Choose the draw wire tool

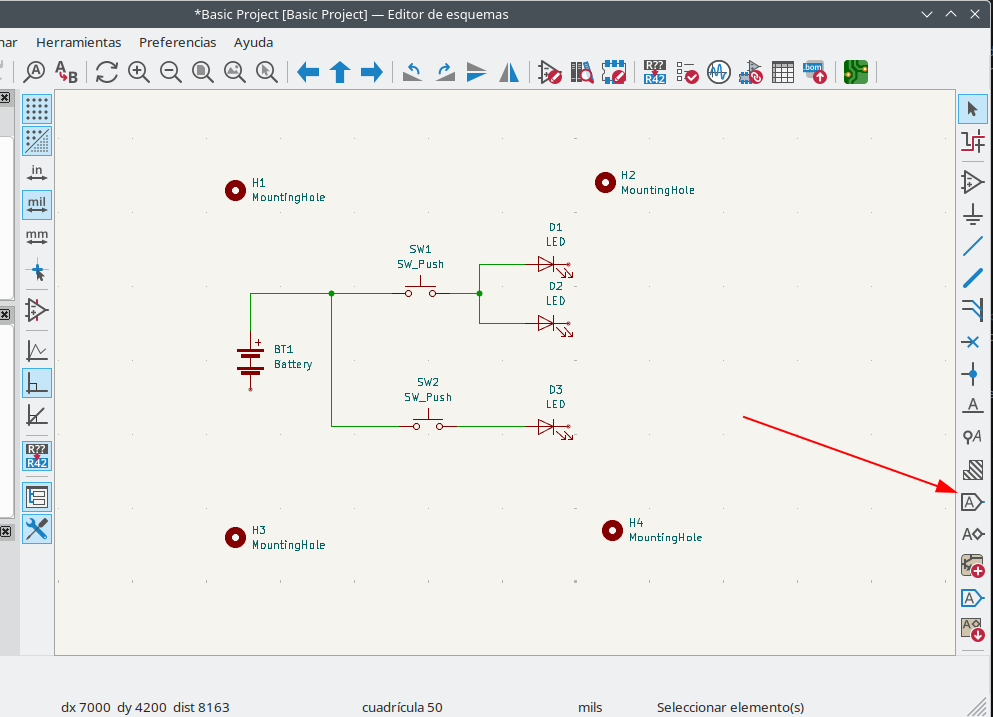(972, 246)
